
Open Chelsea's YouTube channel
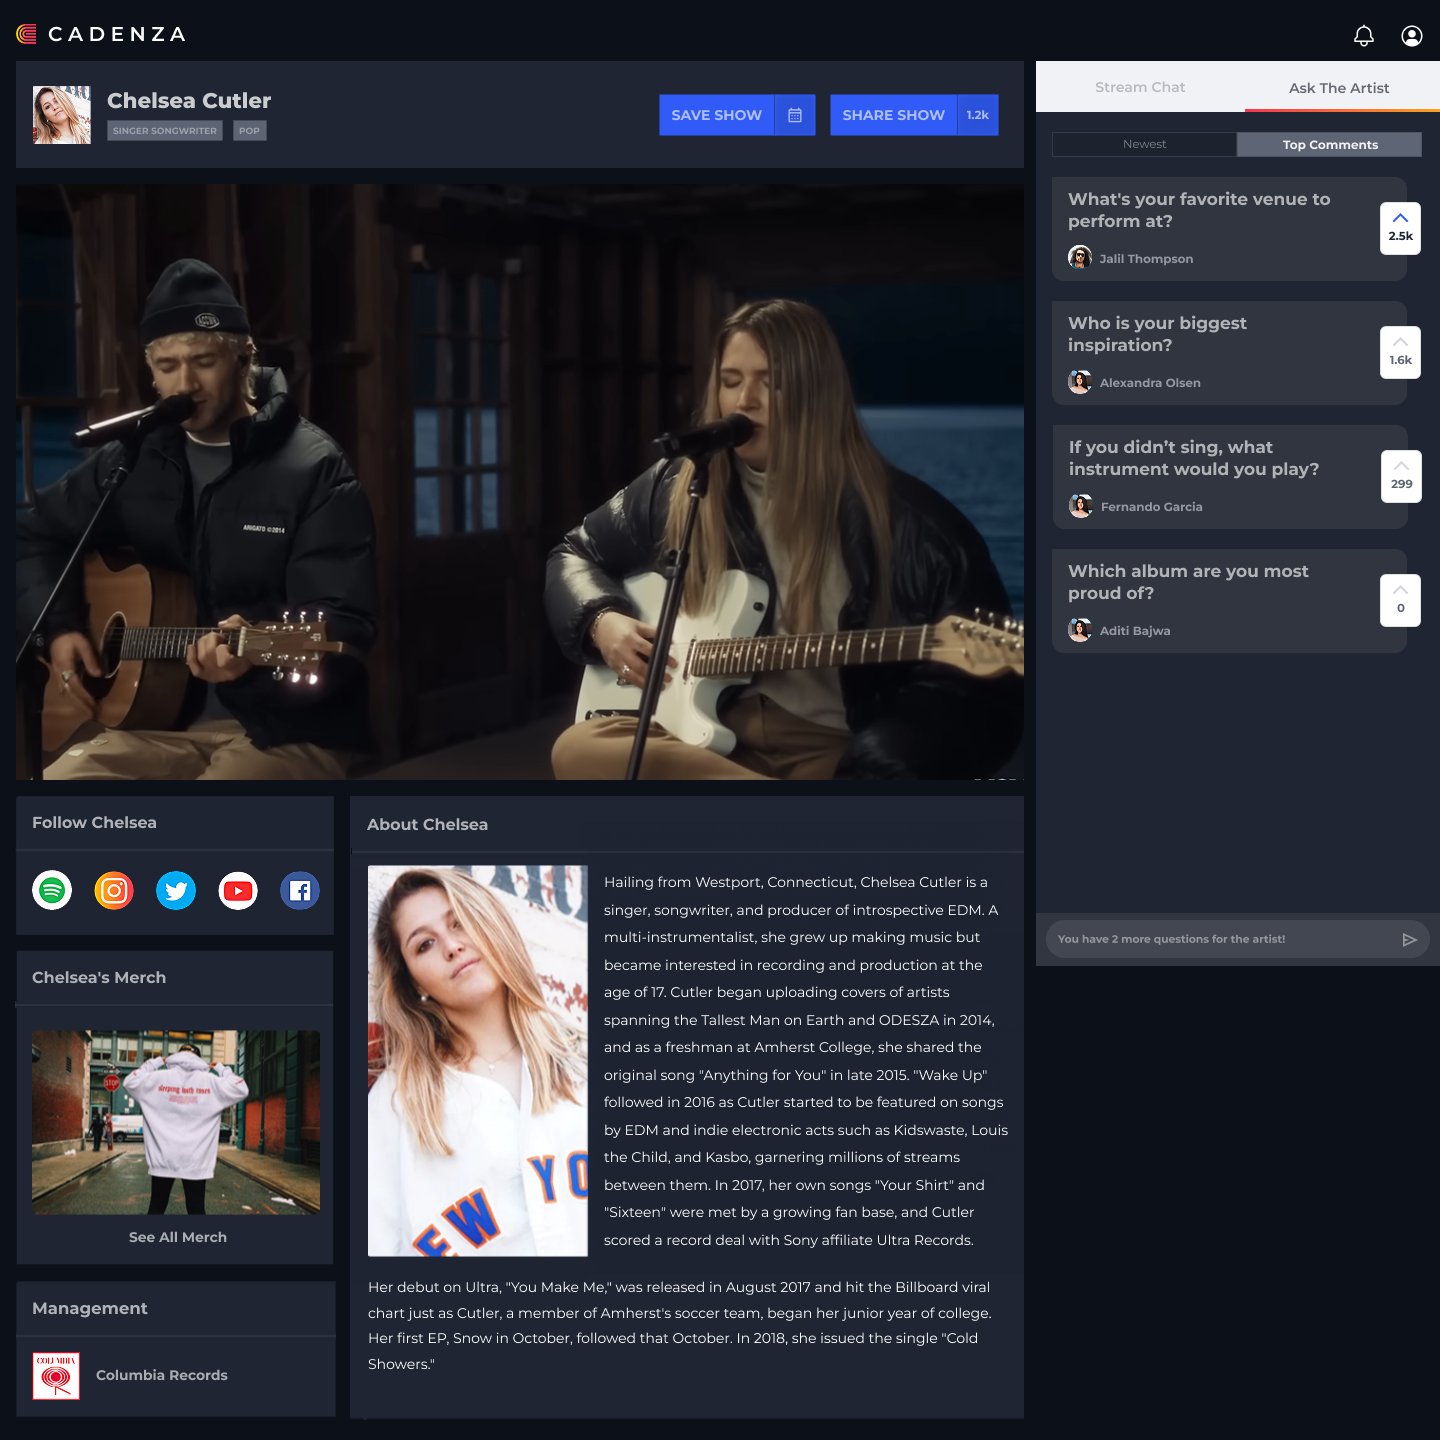pos(238,890)
